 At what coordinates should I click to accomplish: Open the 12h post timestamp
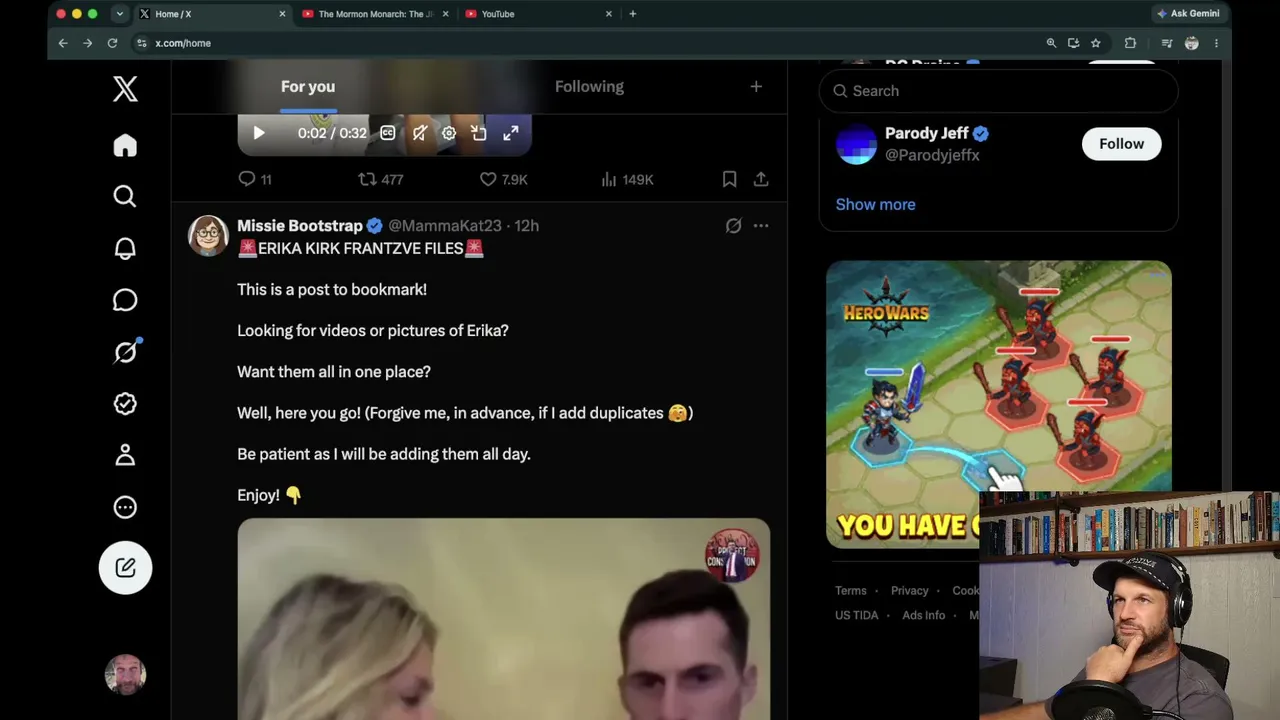(x=527, y=226)
